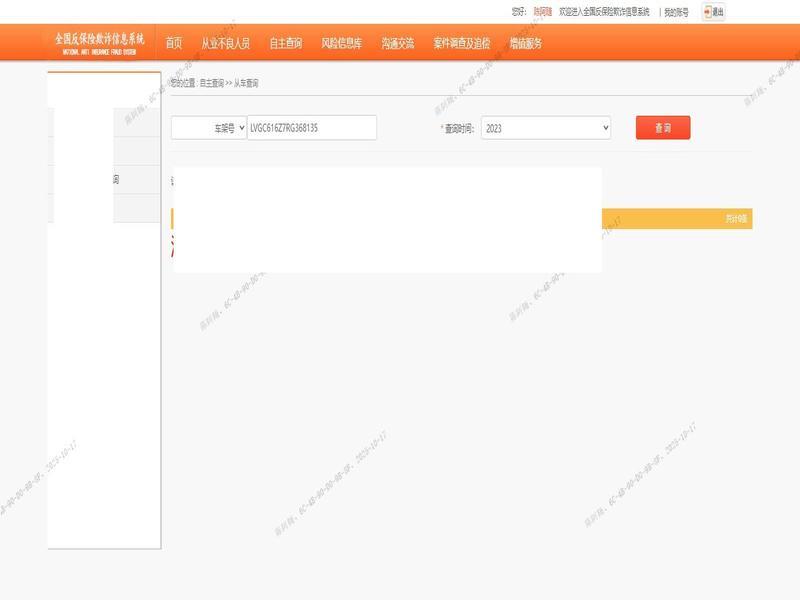Open 案件调查及追偿 in navigation bar
The image size is (800, 600).
pos(461,43)
